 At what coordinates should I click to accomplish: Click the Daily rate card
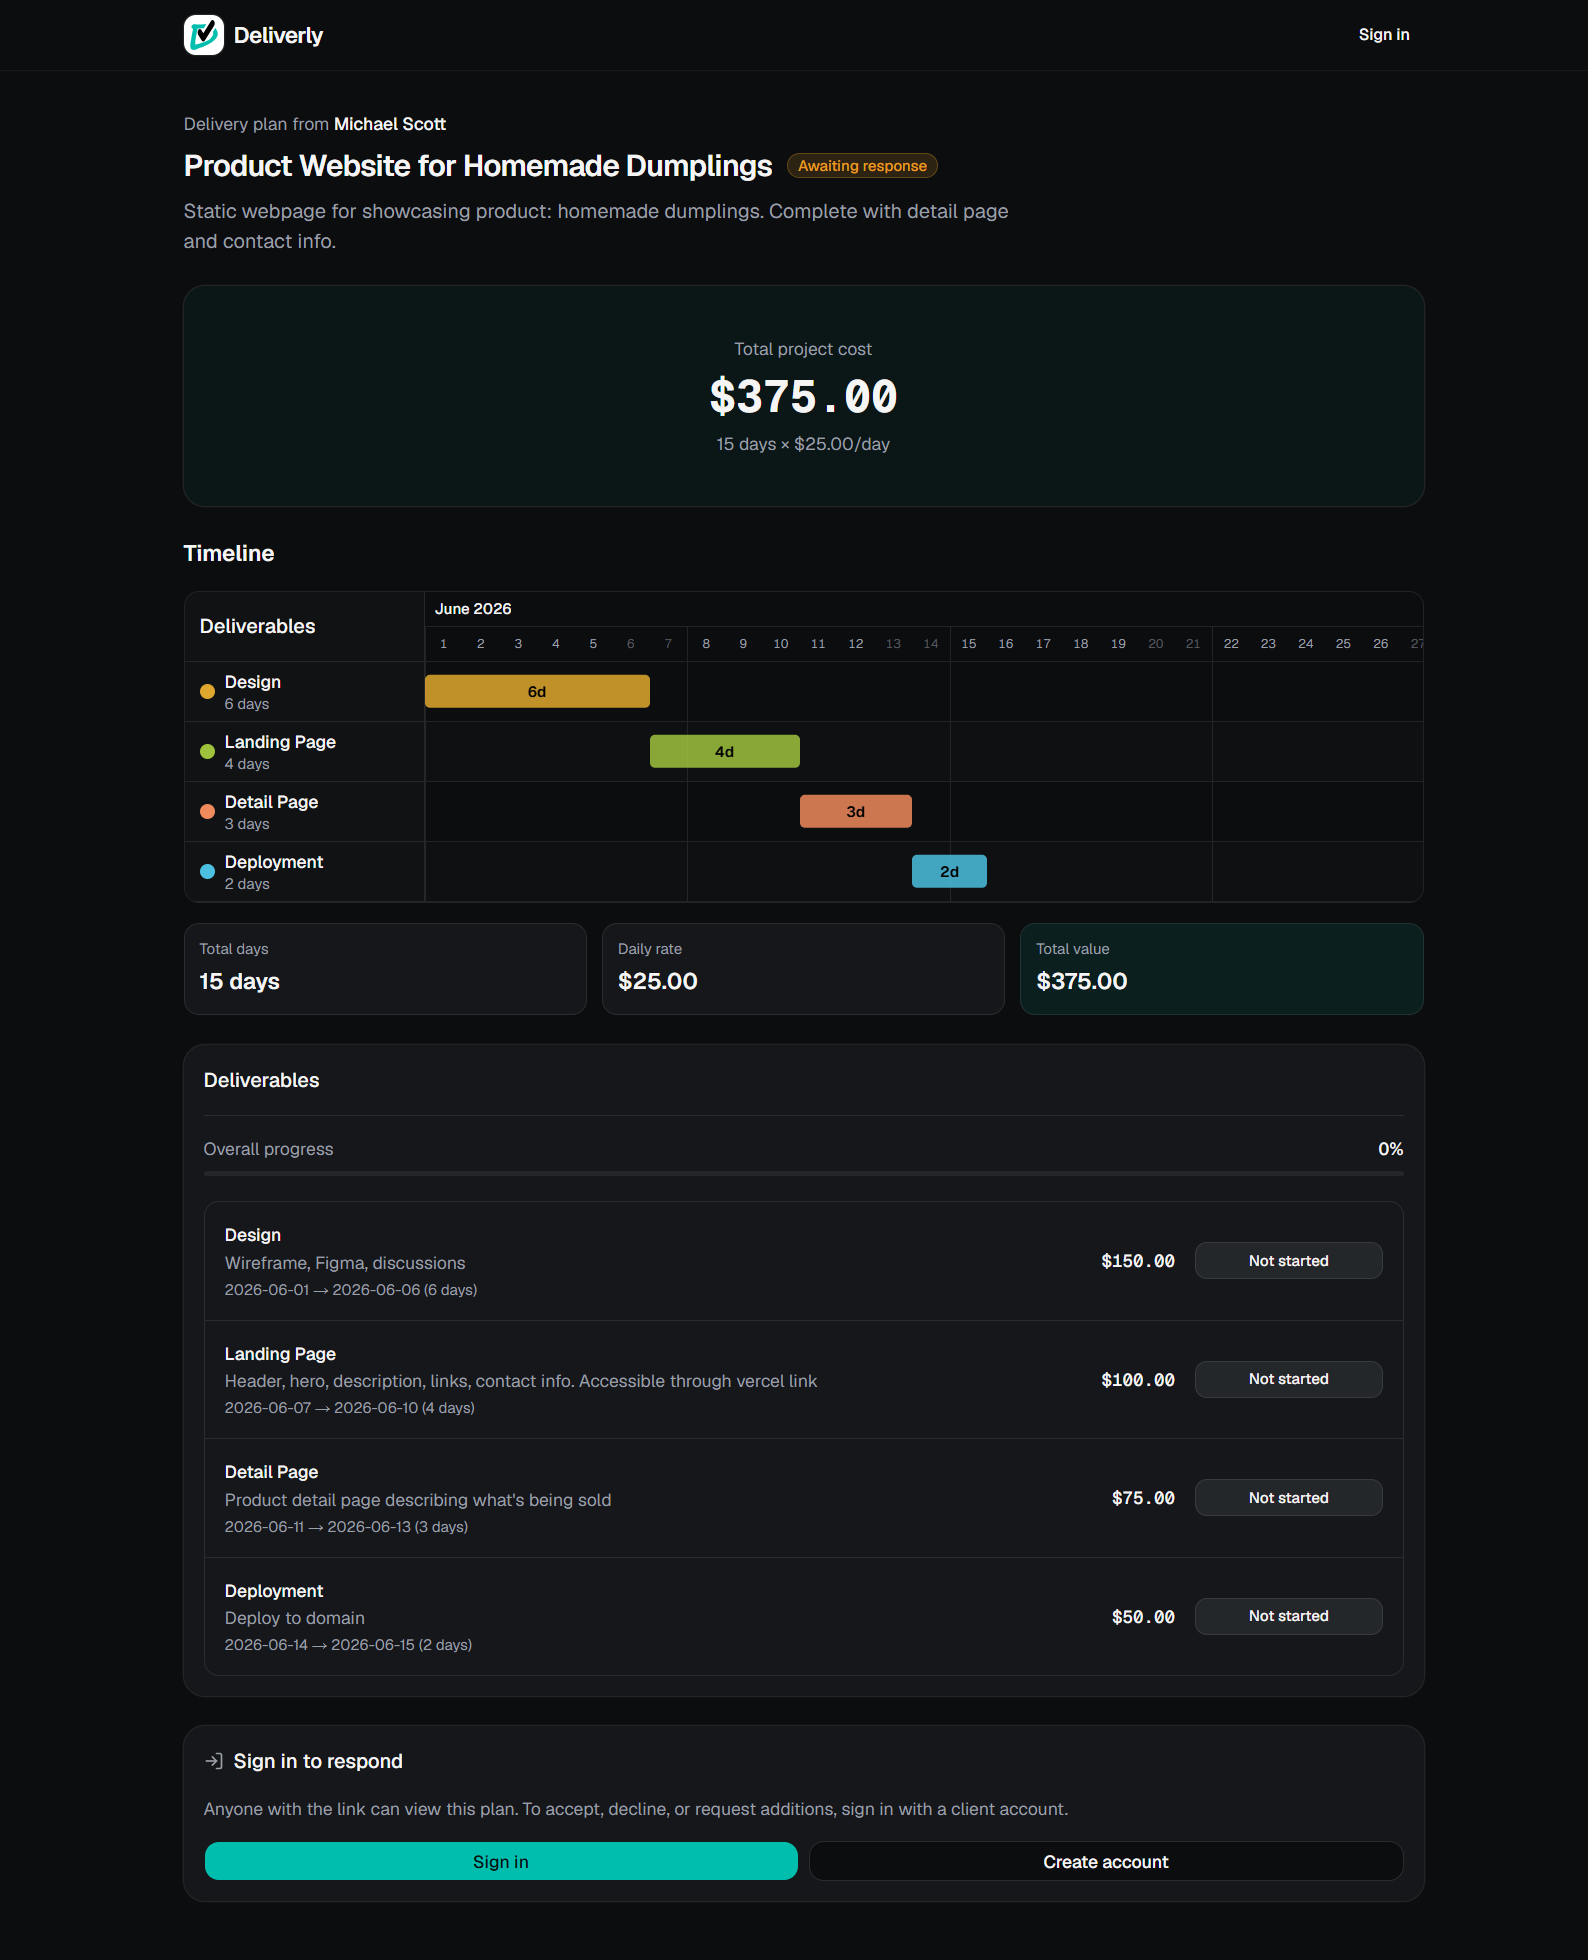pos(803,969)
